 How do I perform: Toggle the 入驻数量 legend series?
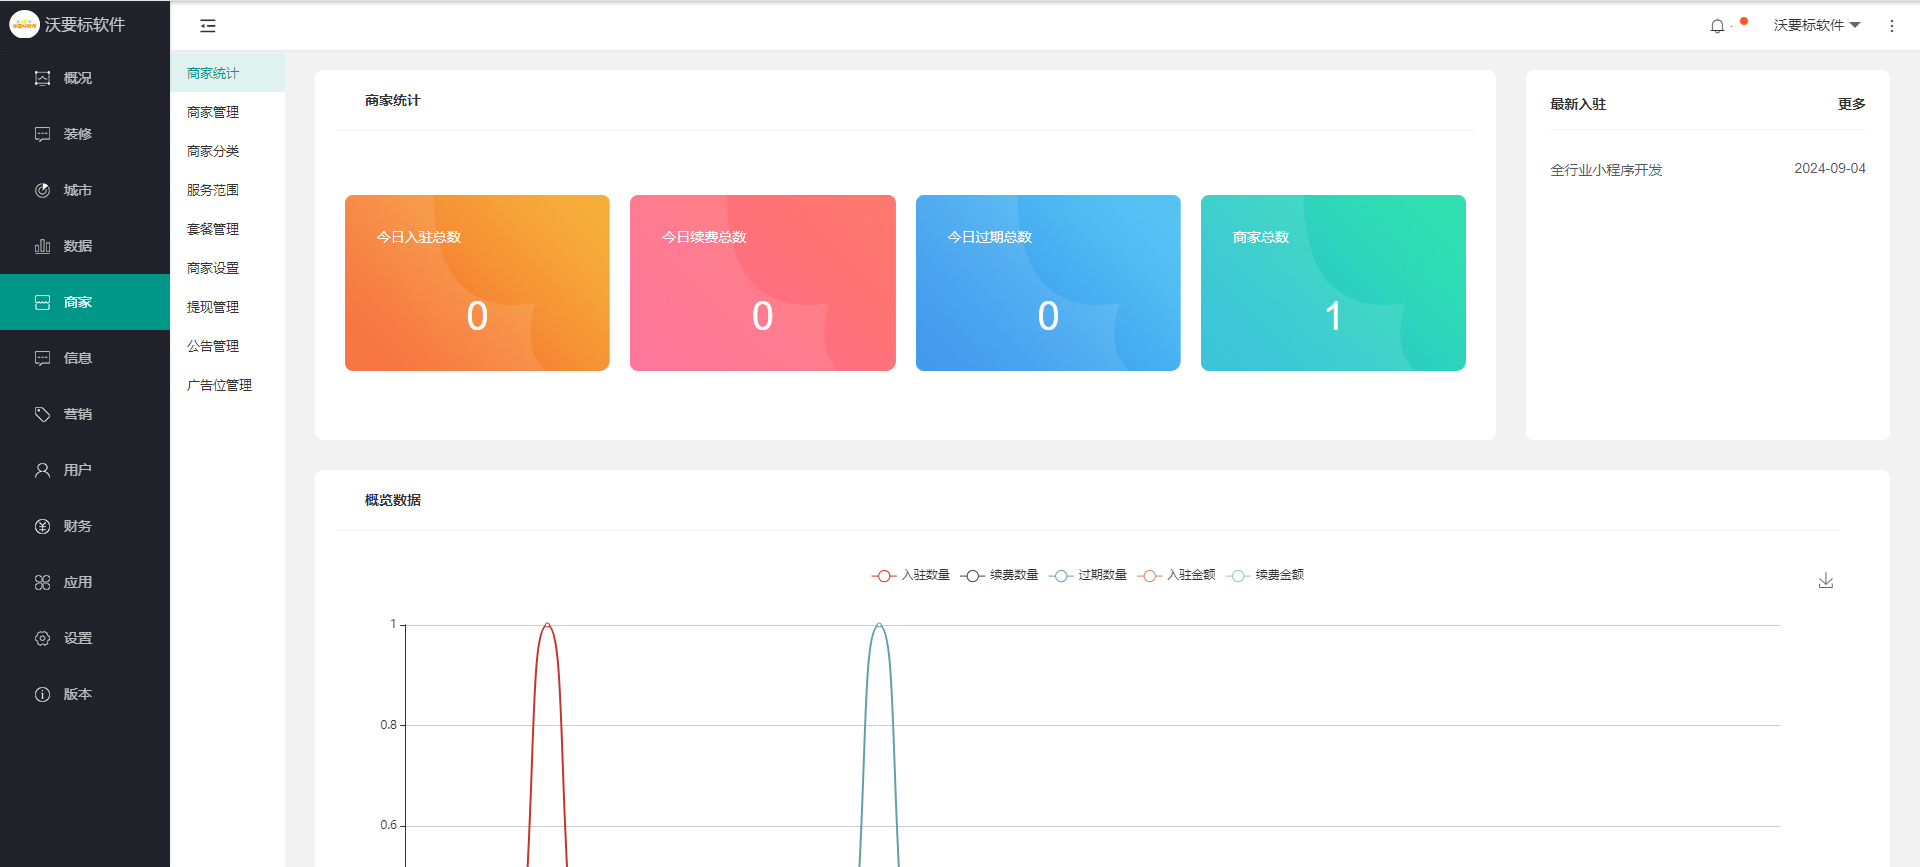coord(910,575)
